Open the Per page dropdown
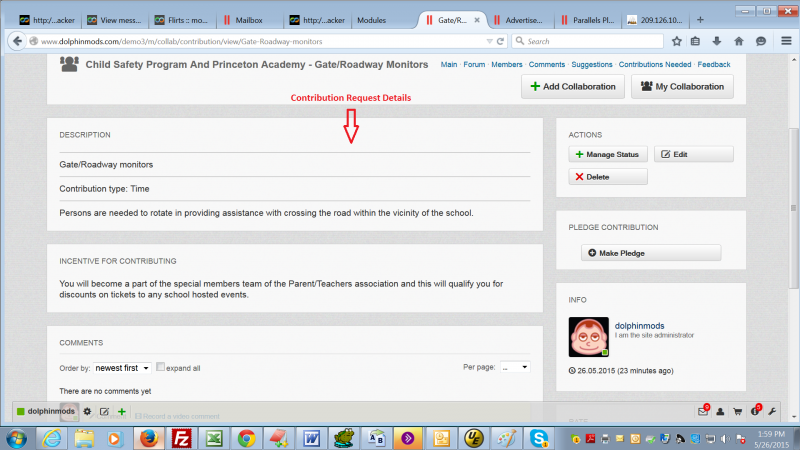Viewport: 800px width, 450px height. [515, 367]
